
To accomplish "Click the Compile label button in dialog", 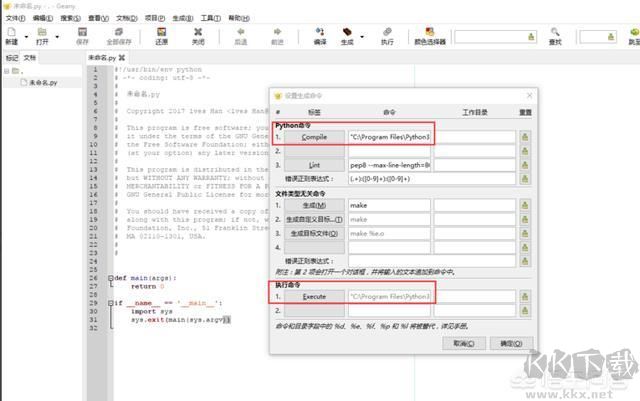I will [x=314, y=136].
